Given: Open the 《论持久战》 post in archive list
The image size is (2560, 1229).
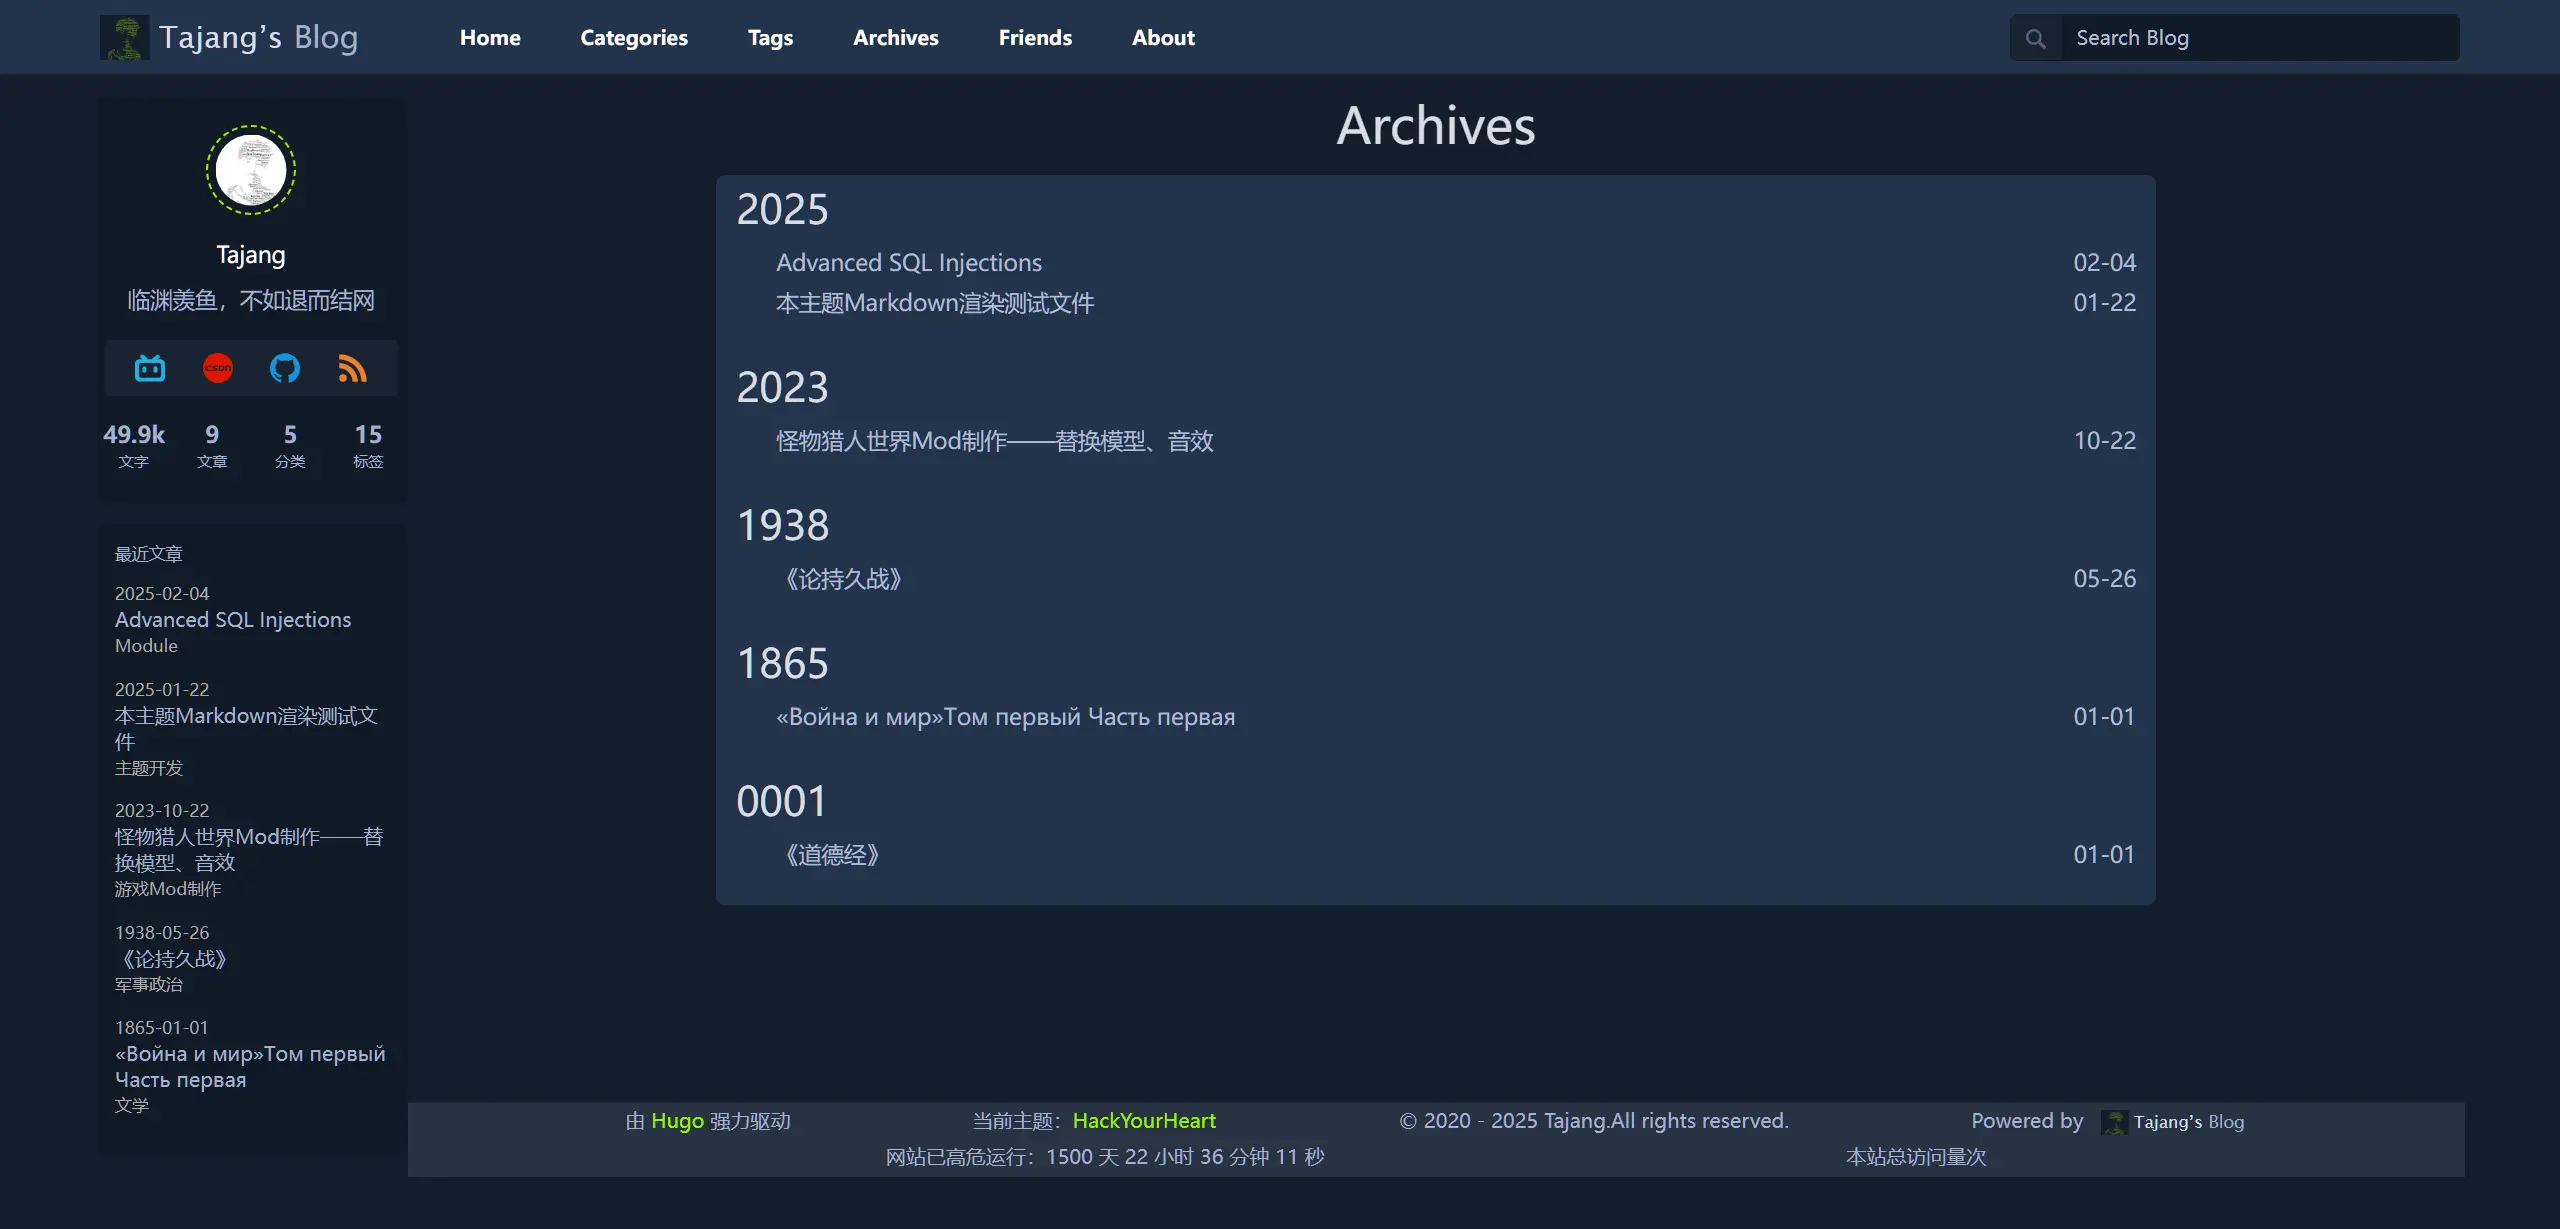Looking at the screenshot, I should pos(843,579).
